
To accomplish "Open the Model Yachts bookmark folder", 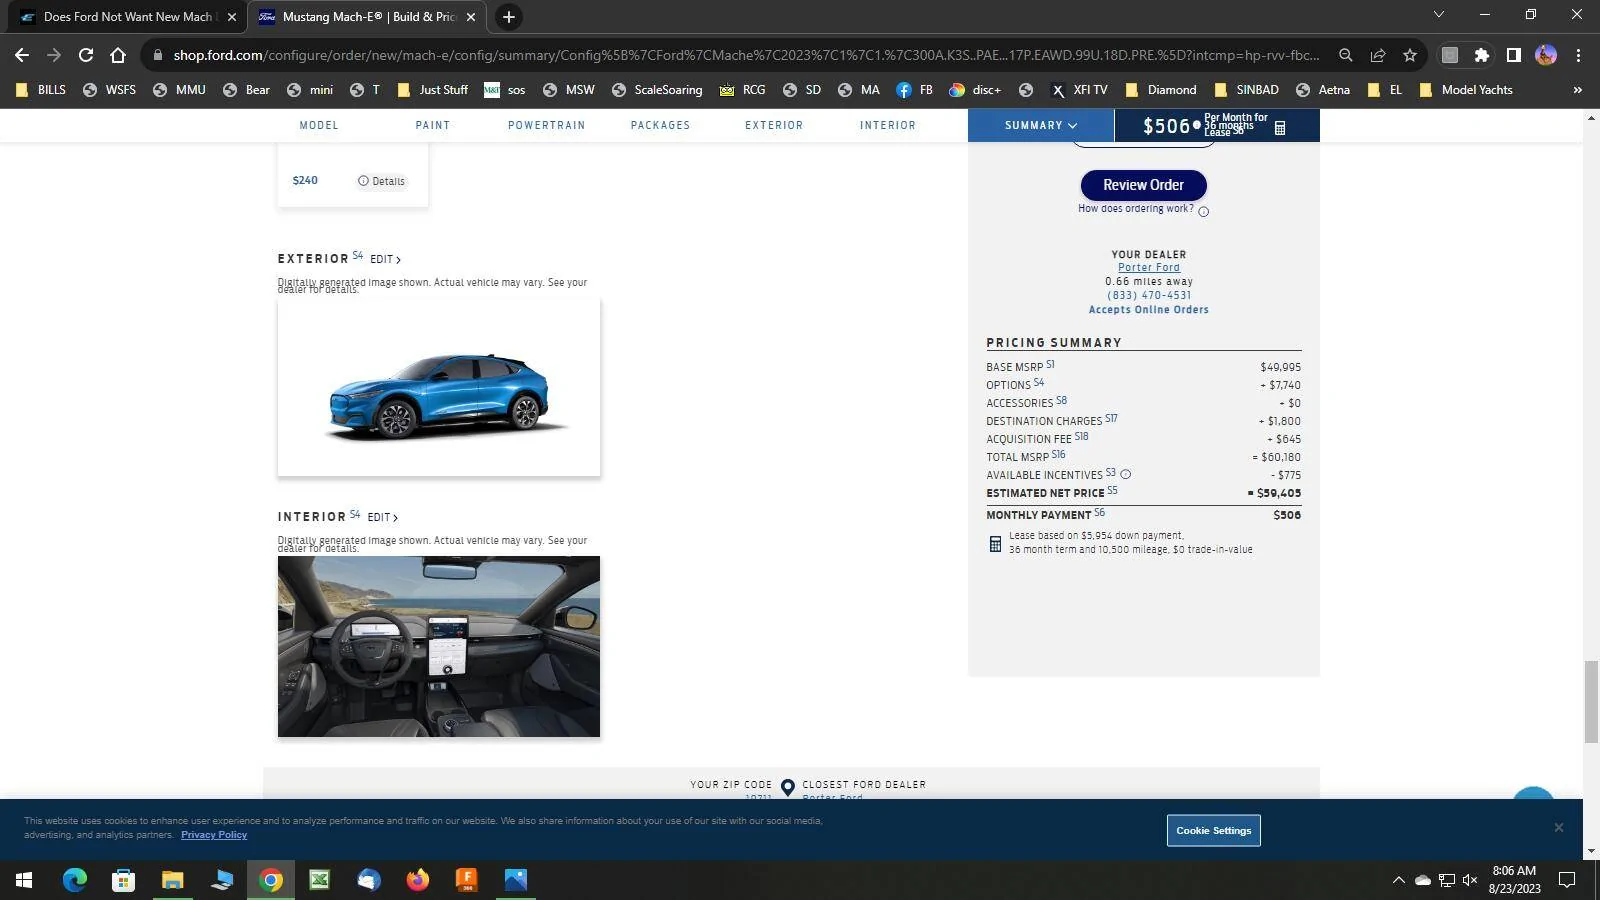I will tap(1466, 90).
